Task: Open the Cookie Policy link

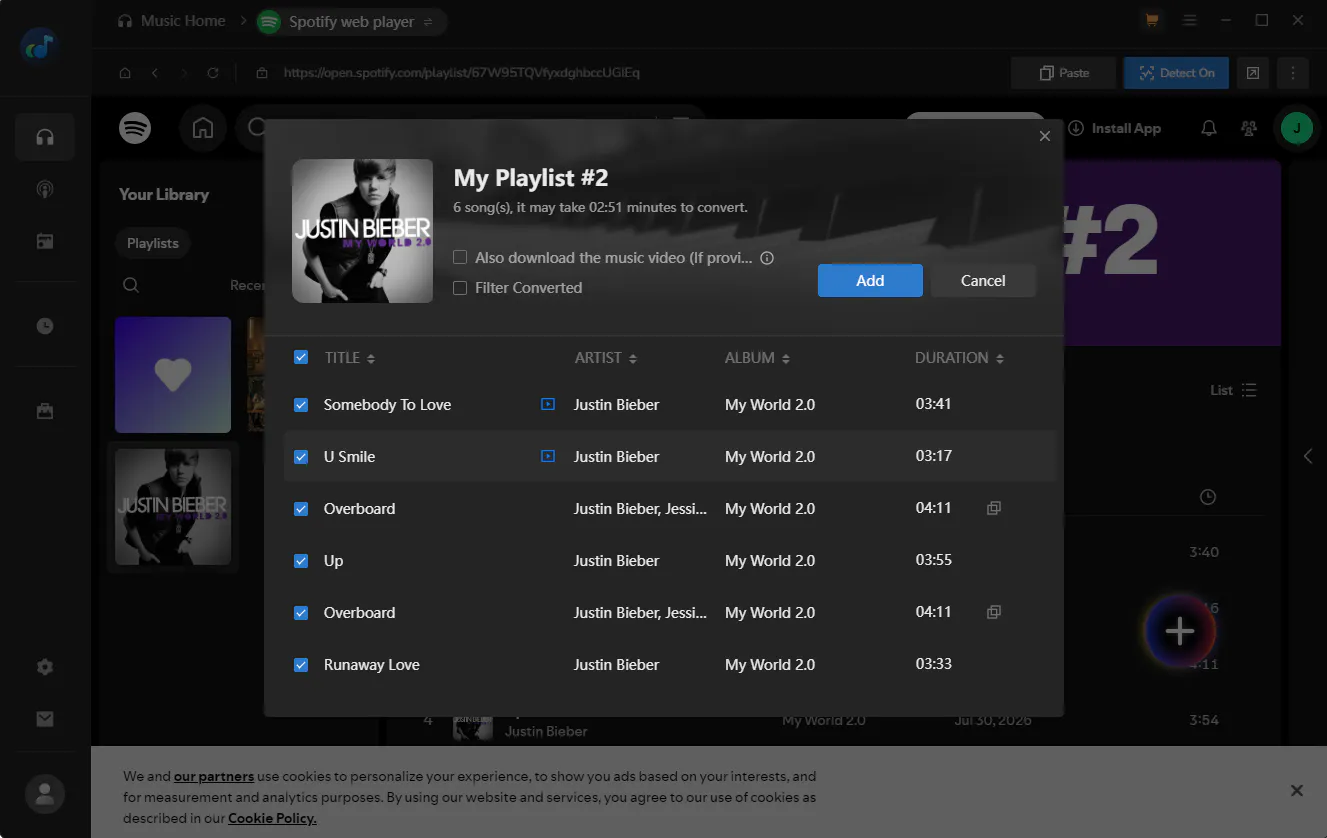Action: tap(272, 818)
